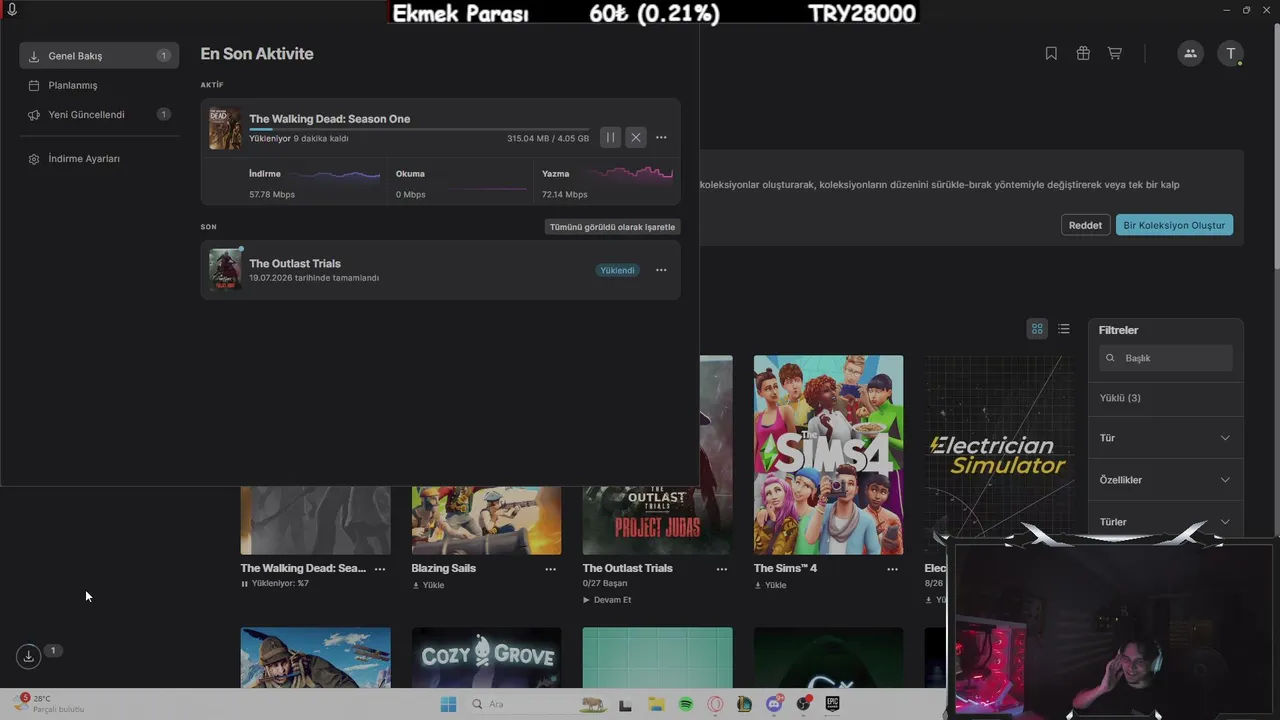
Task: Open options menu for The Walking Dead library card
Action: (380, 569)
